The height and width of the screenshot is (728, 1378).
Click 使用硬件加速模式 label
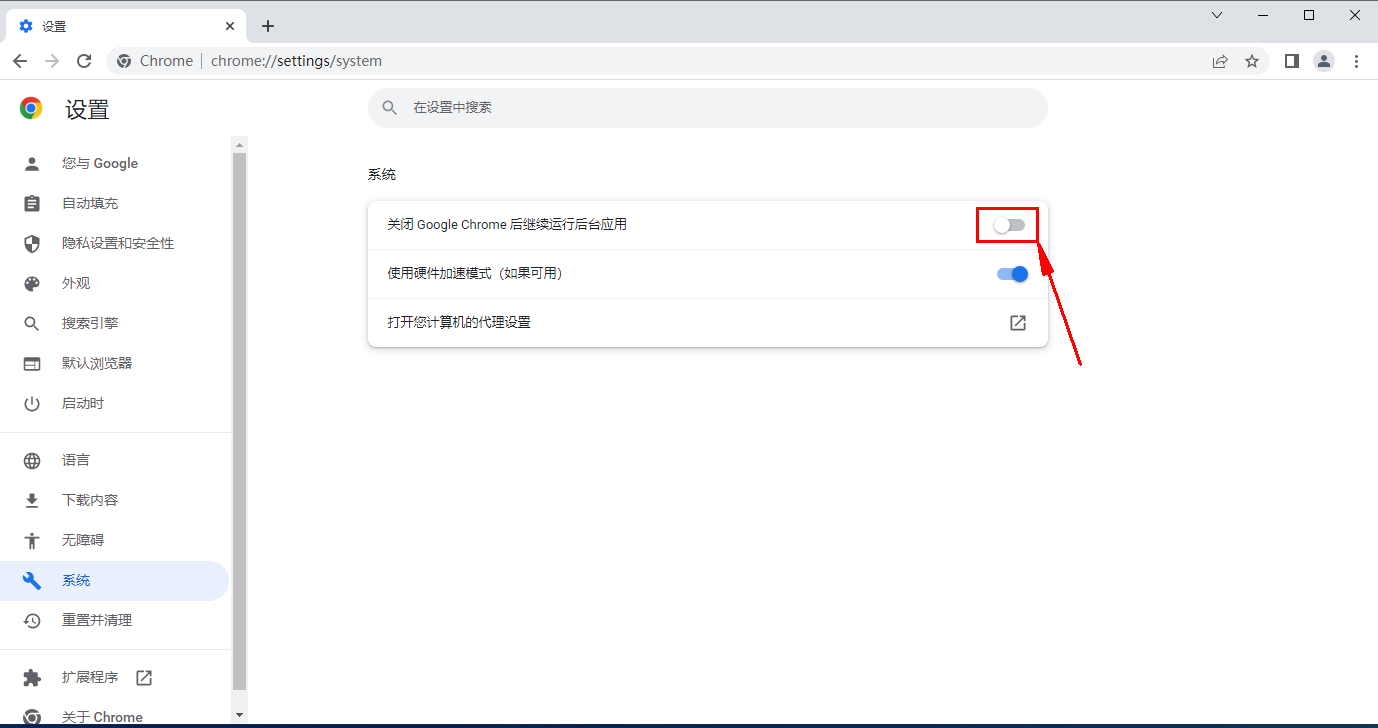475,274
